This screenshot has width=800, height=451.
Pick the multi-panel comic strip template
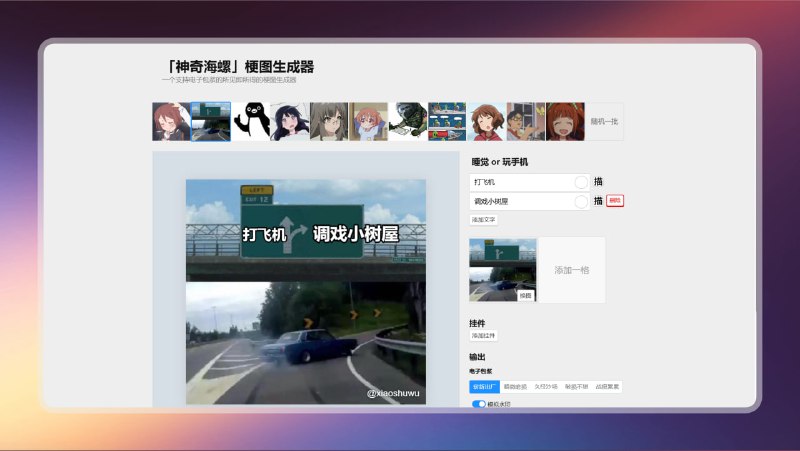(447, 121)
